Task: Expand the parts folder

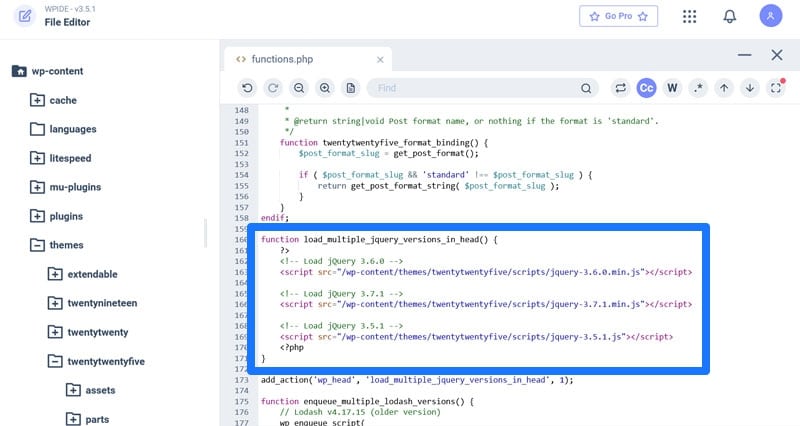Action: click(73, 419)
